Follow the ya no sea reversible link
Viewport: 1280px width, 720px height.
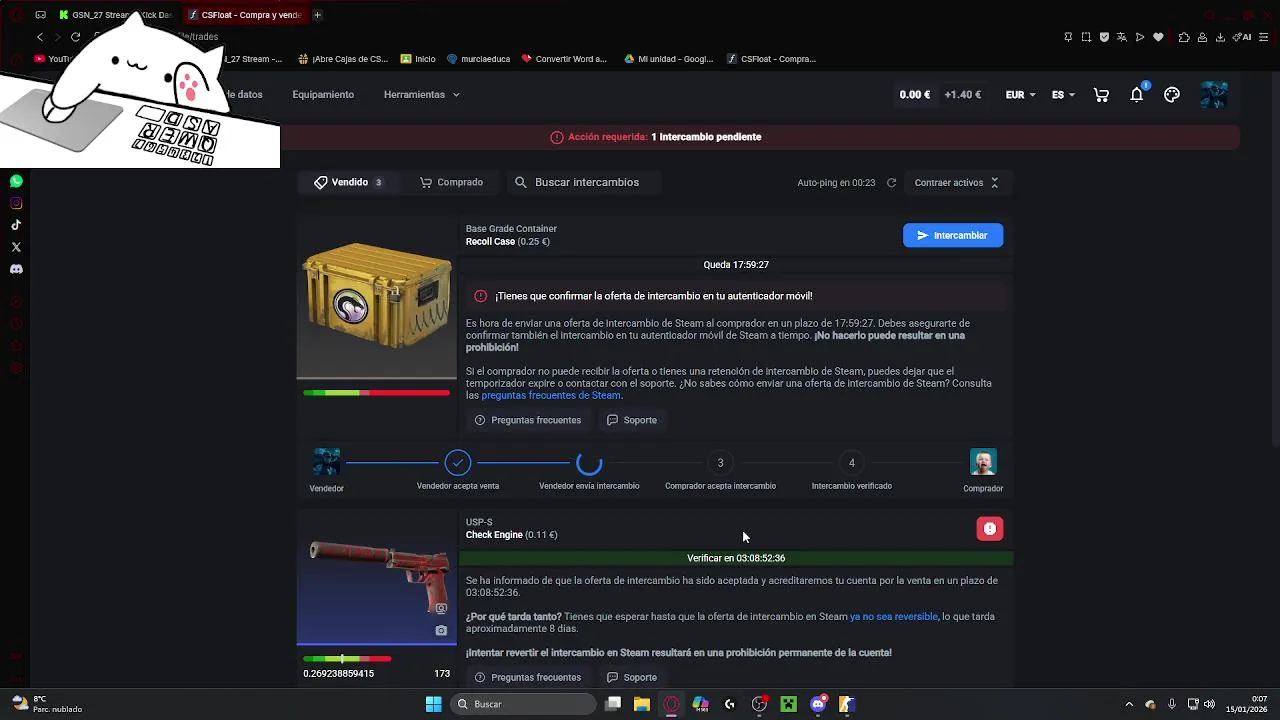(x=894, y=617)
